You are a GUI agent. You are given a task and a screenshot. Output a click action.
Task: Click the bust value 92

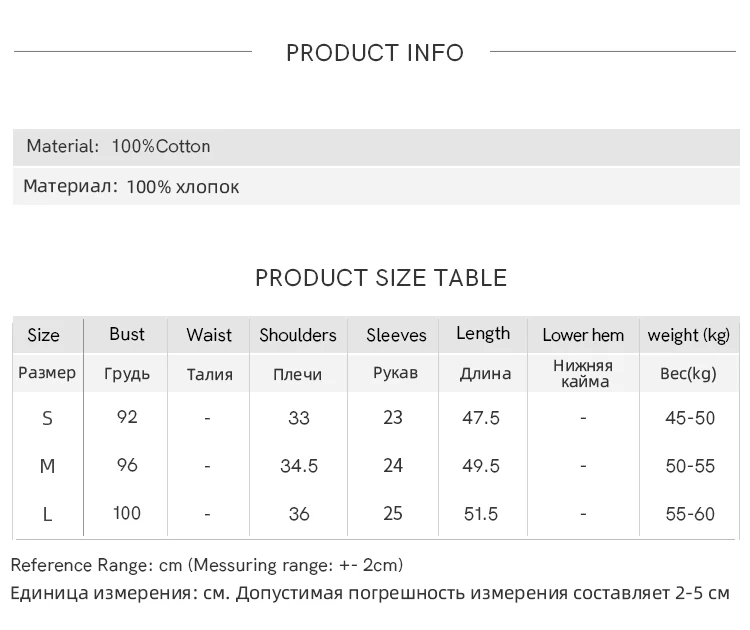(x=127, y=416)
